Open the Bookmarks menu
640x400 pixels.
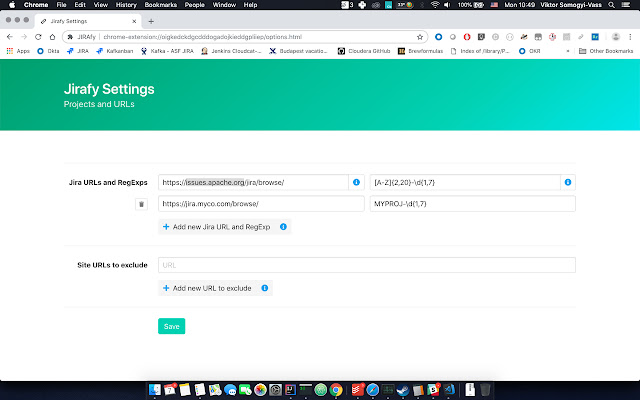point(160,5)
